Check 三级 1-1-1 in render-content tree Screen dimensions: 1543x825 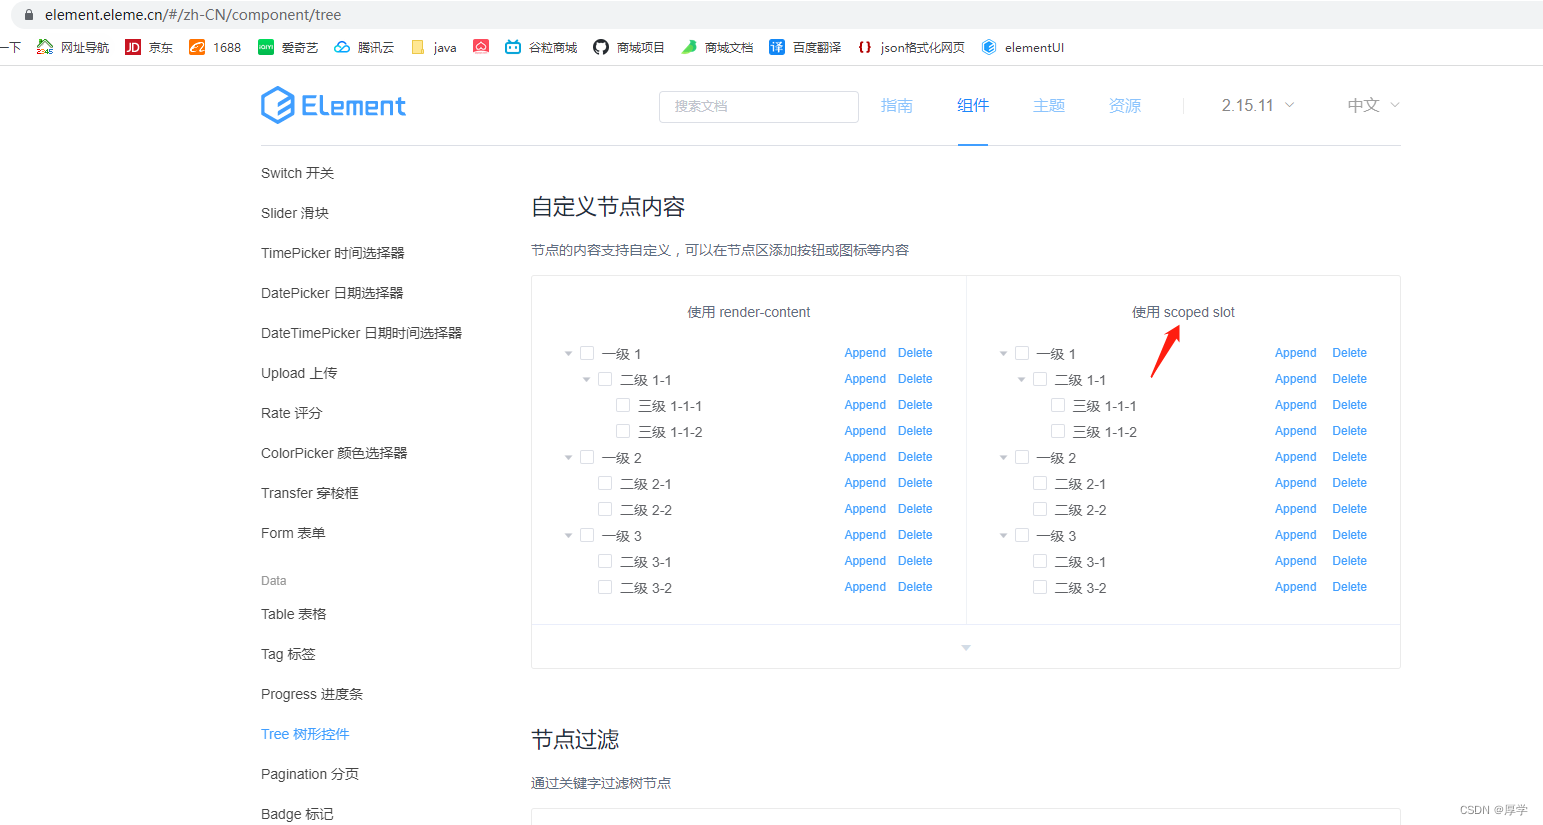623,405
